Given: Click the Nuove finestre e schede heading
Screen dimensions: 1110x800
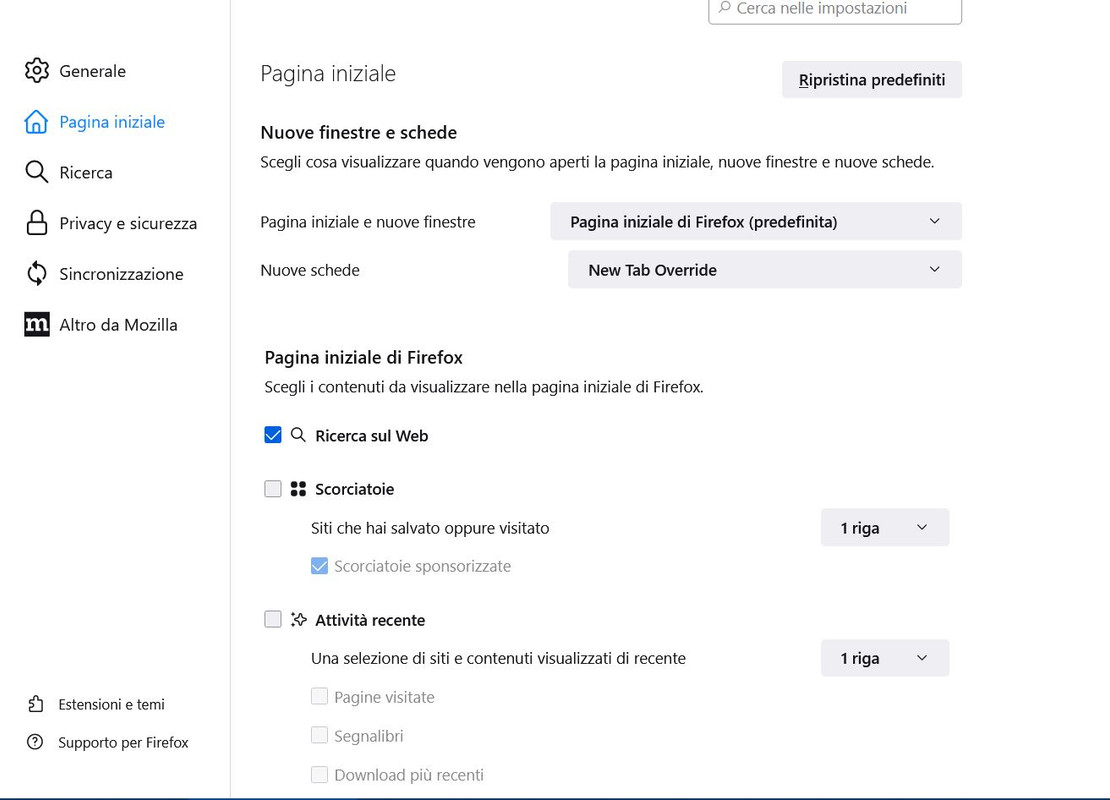Looking at the screenshot, I should point(358,132).
